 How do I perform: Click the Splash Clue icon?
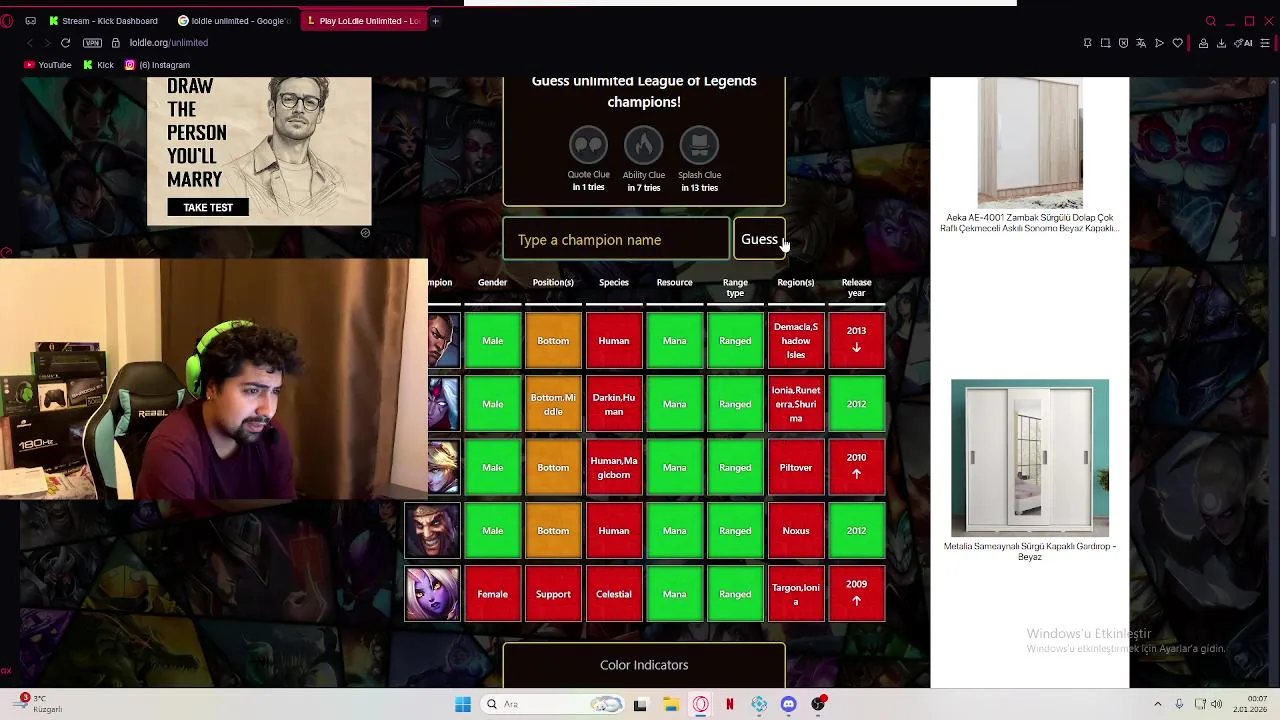click(x=699, y=145)
